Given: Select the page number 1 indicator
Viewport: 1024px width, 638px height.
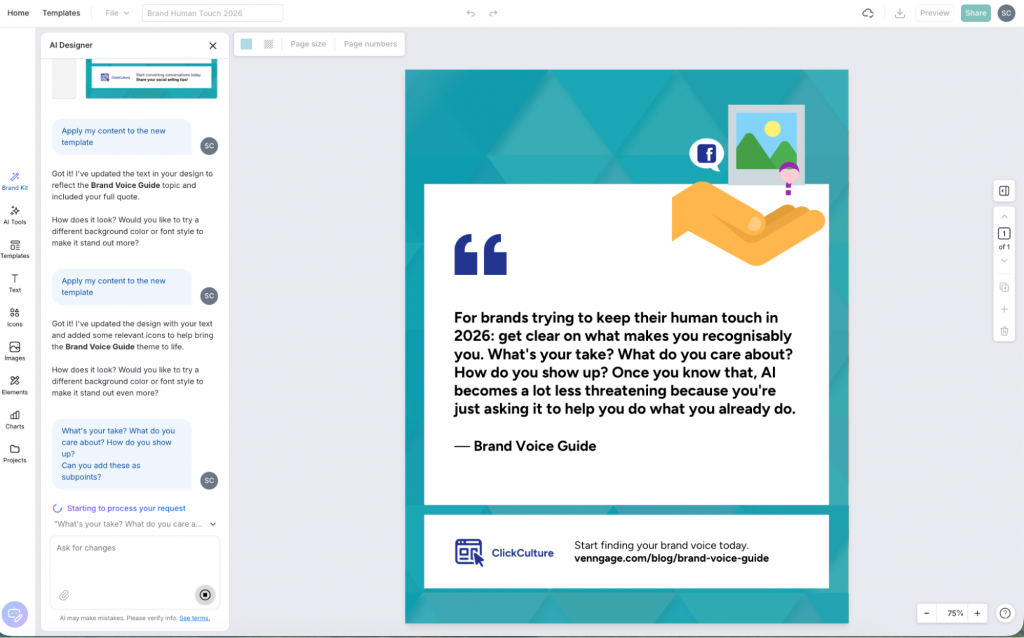Looking at the screenshot, I should click(1004, 233).
